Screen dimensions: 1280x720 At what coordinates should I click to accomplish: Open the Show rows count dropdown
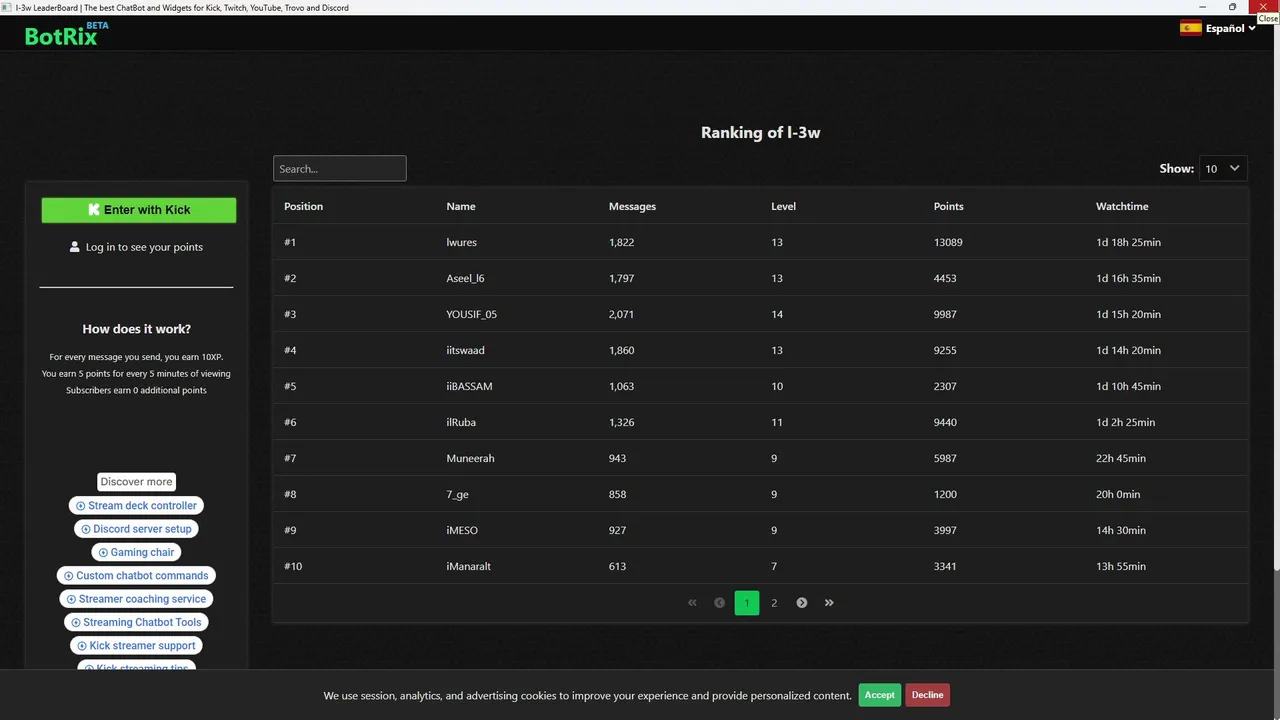[1223, 169]
